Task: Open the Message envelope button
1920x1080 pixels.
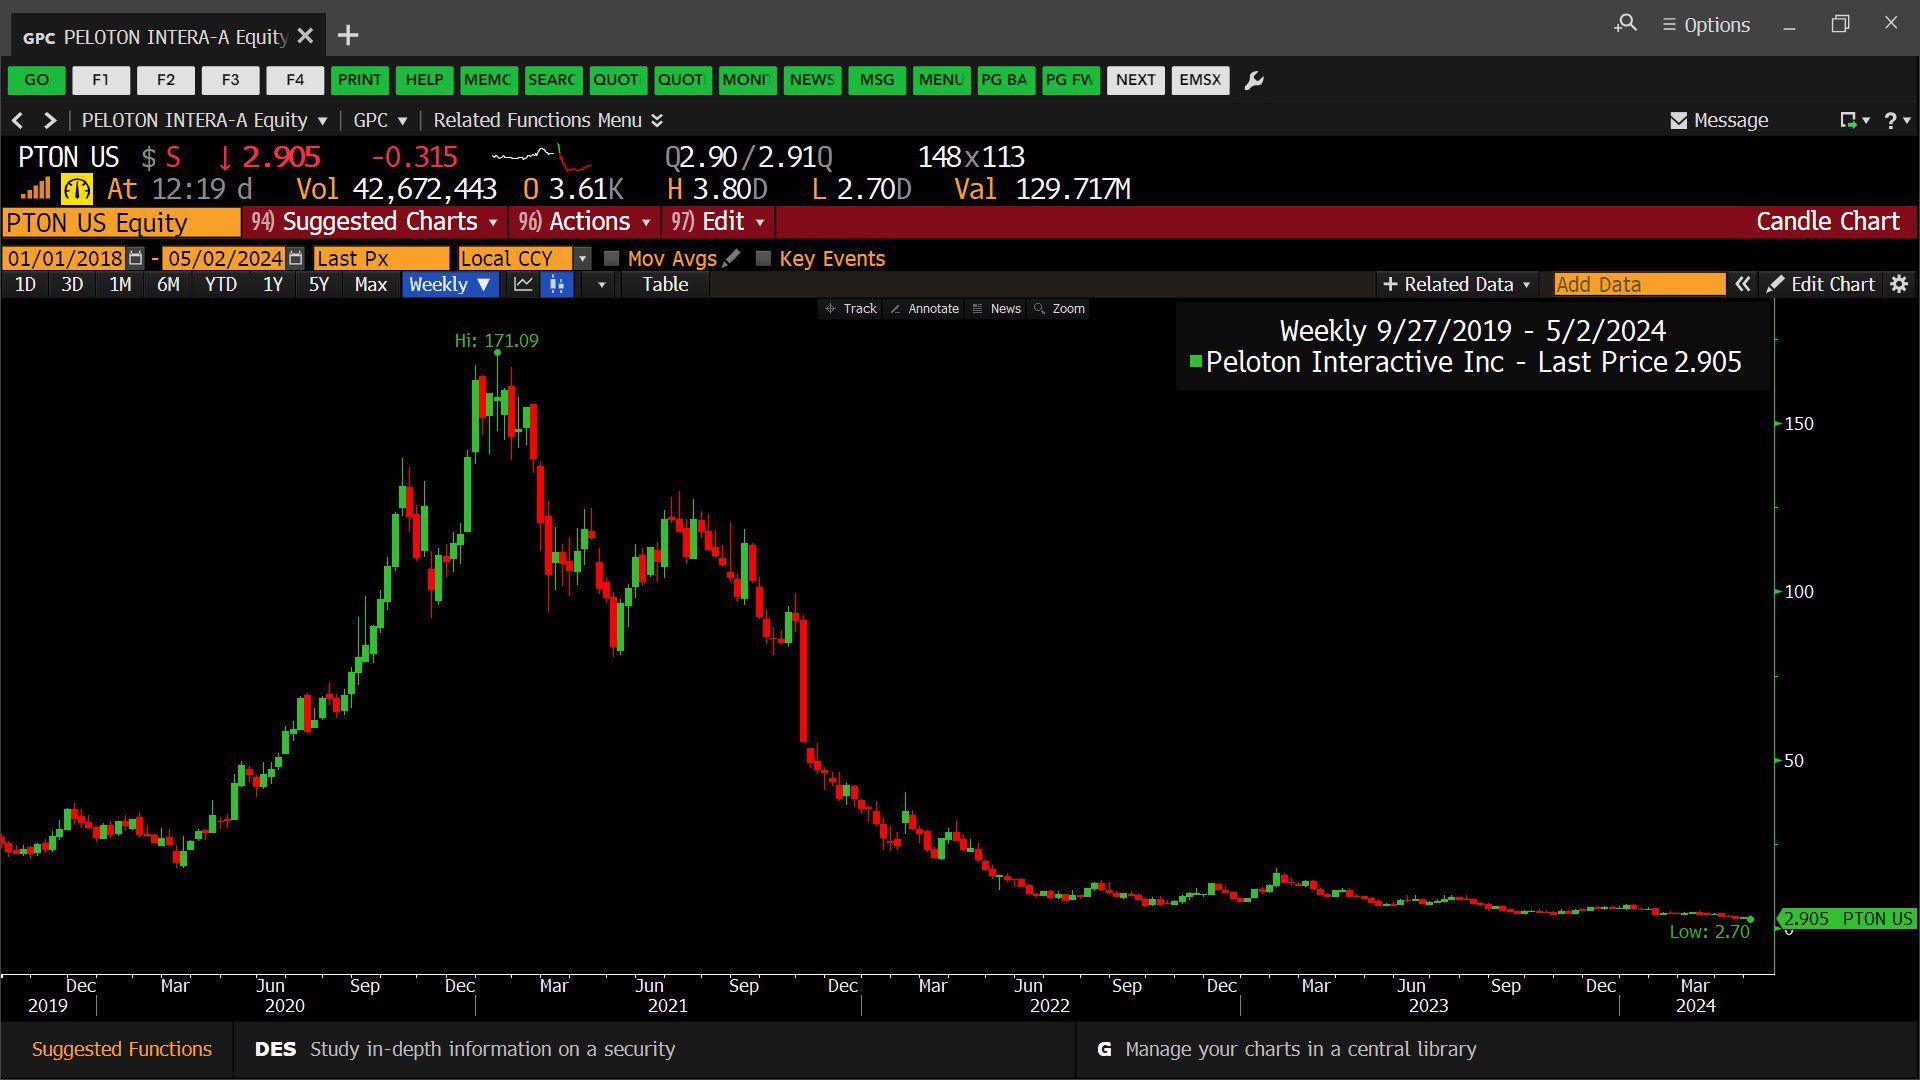Action: point(1719,120)
